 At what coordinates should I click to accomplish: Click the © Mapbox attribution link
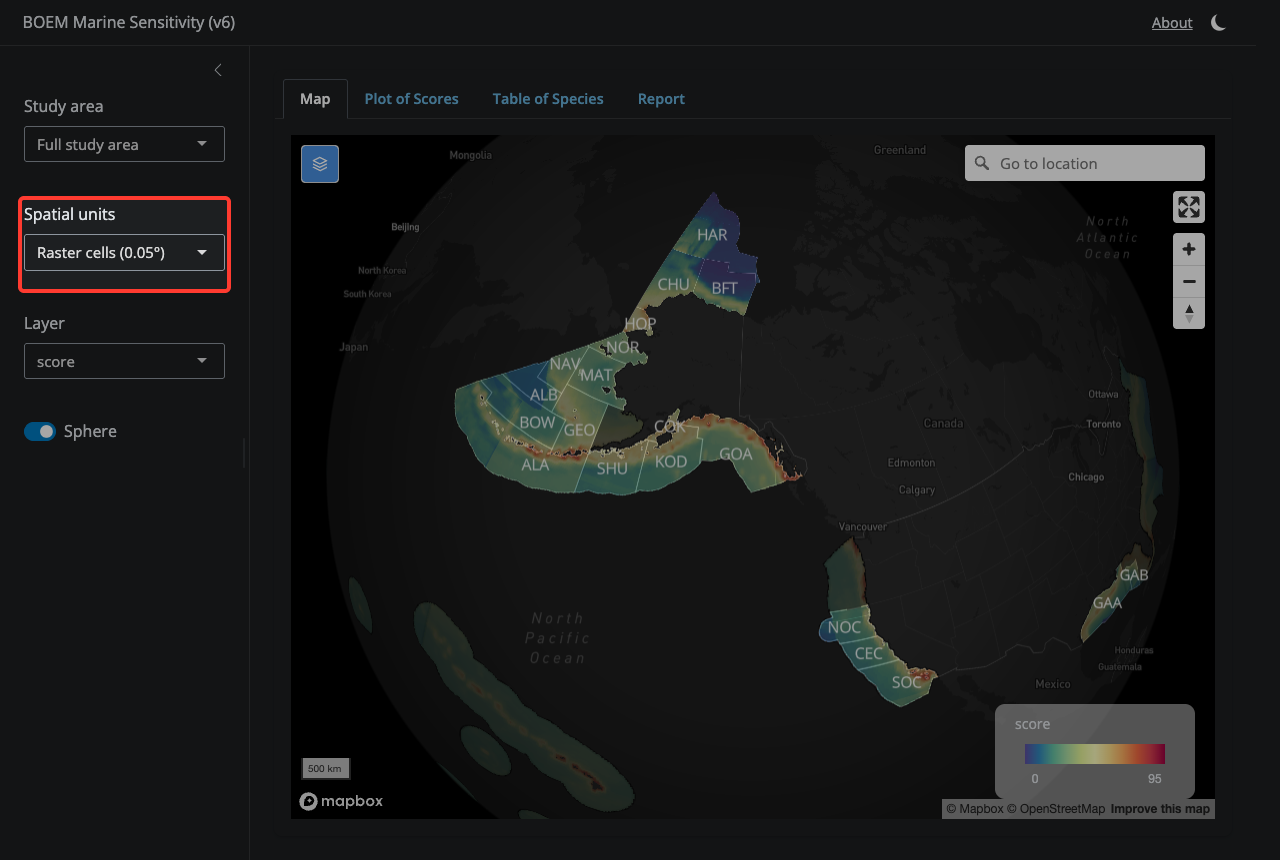[x=975, y=809]
